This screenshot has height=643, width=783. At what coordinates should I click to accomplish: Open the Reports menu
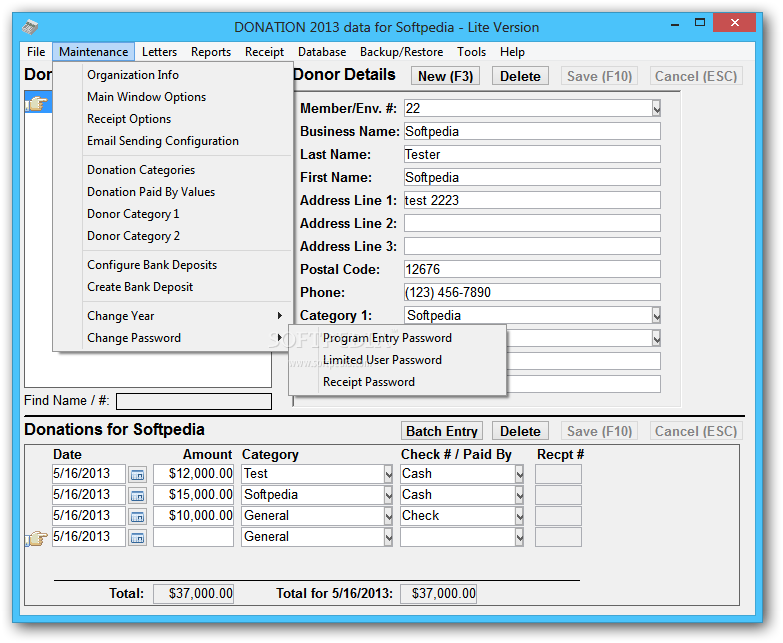(211, 52)
